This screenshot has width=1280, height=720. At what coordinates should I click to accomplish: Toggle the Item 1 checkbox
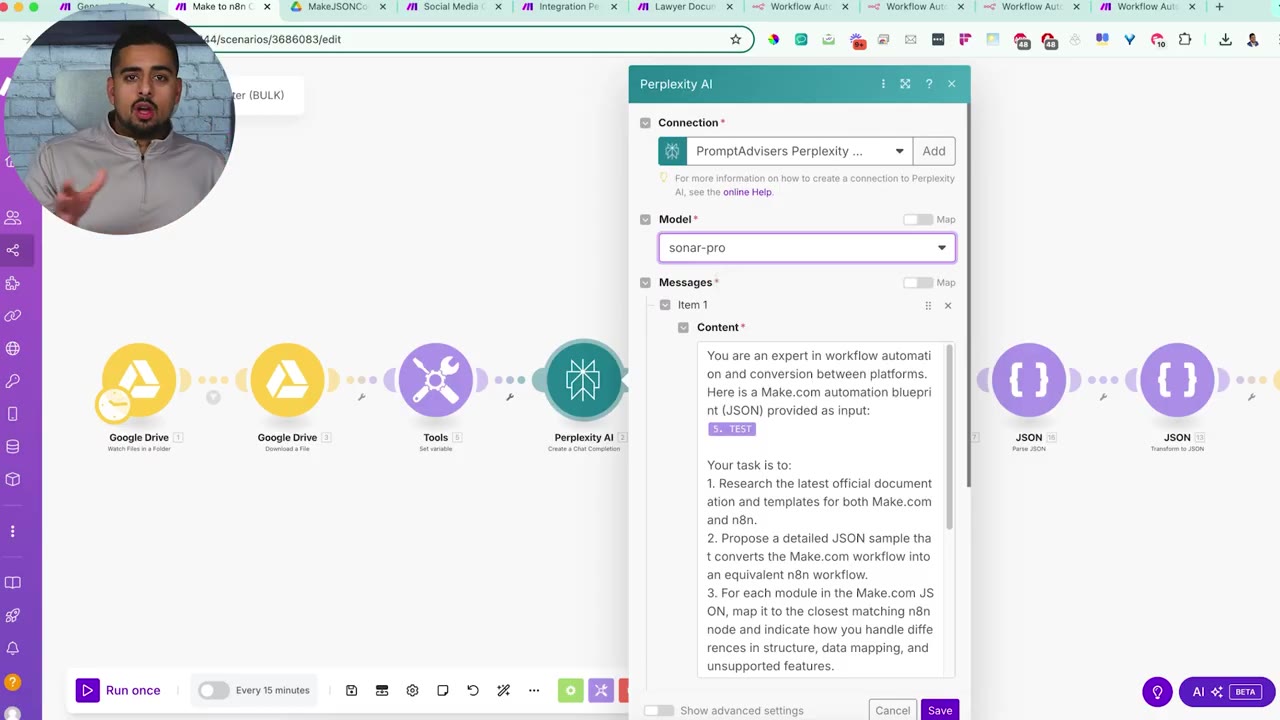(x=665, y=305)
